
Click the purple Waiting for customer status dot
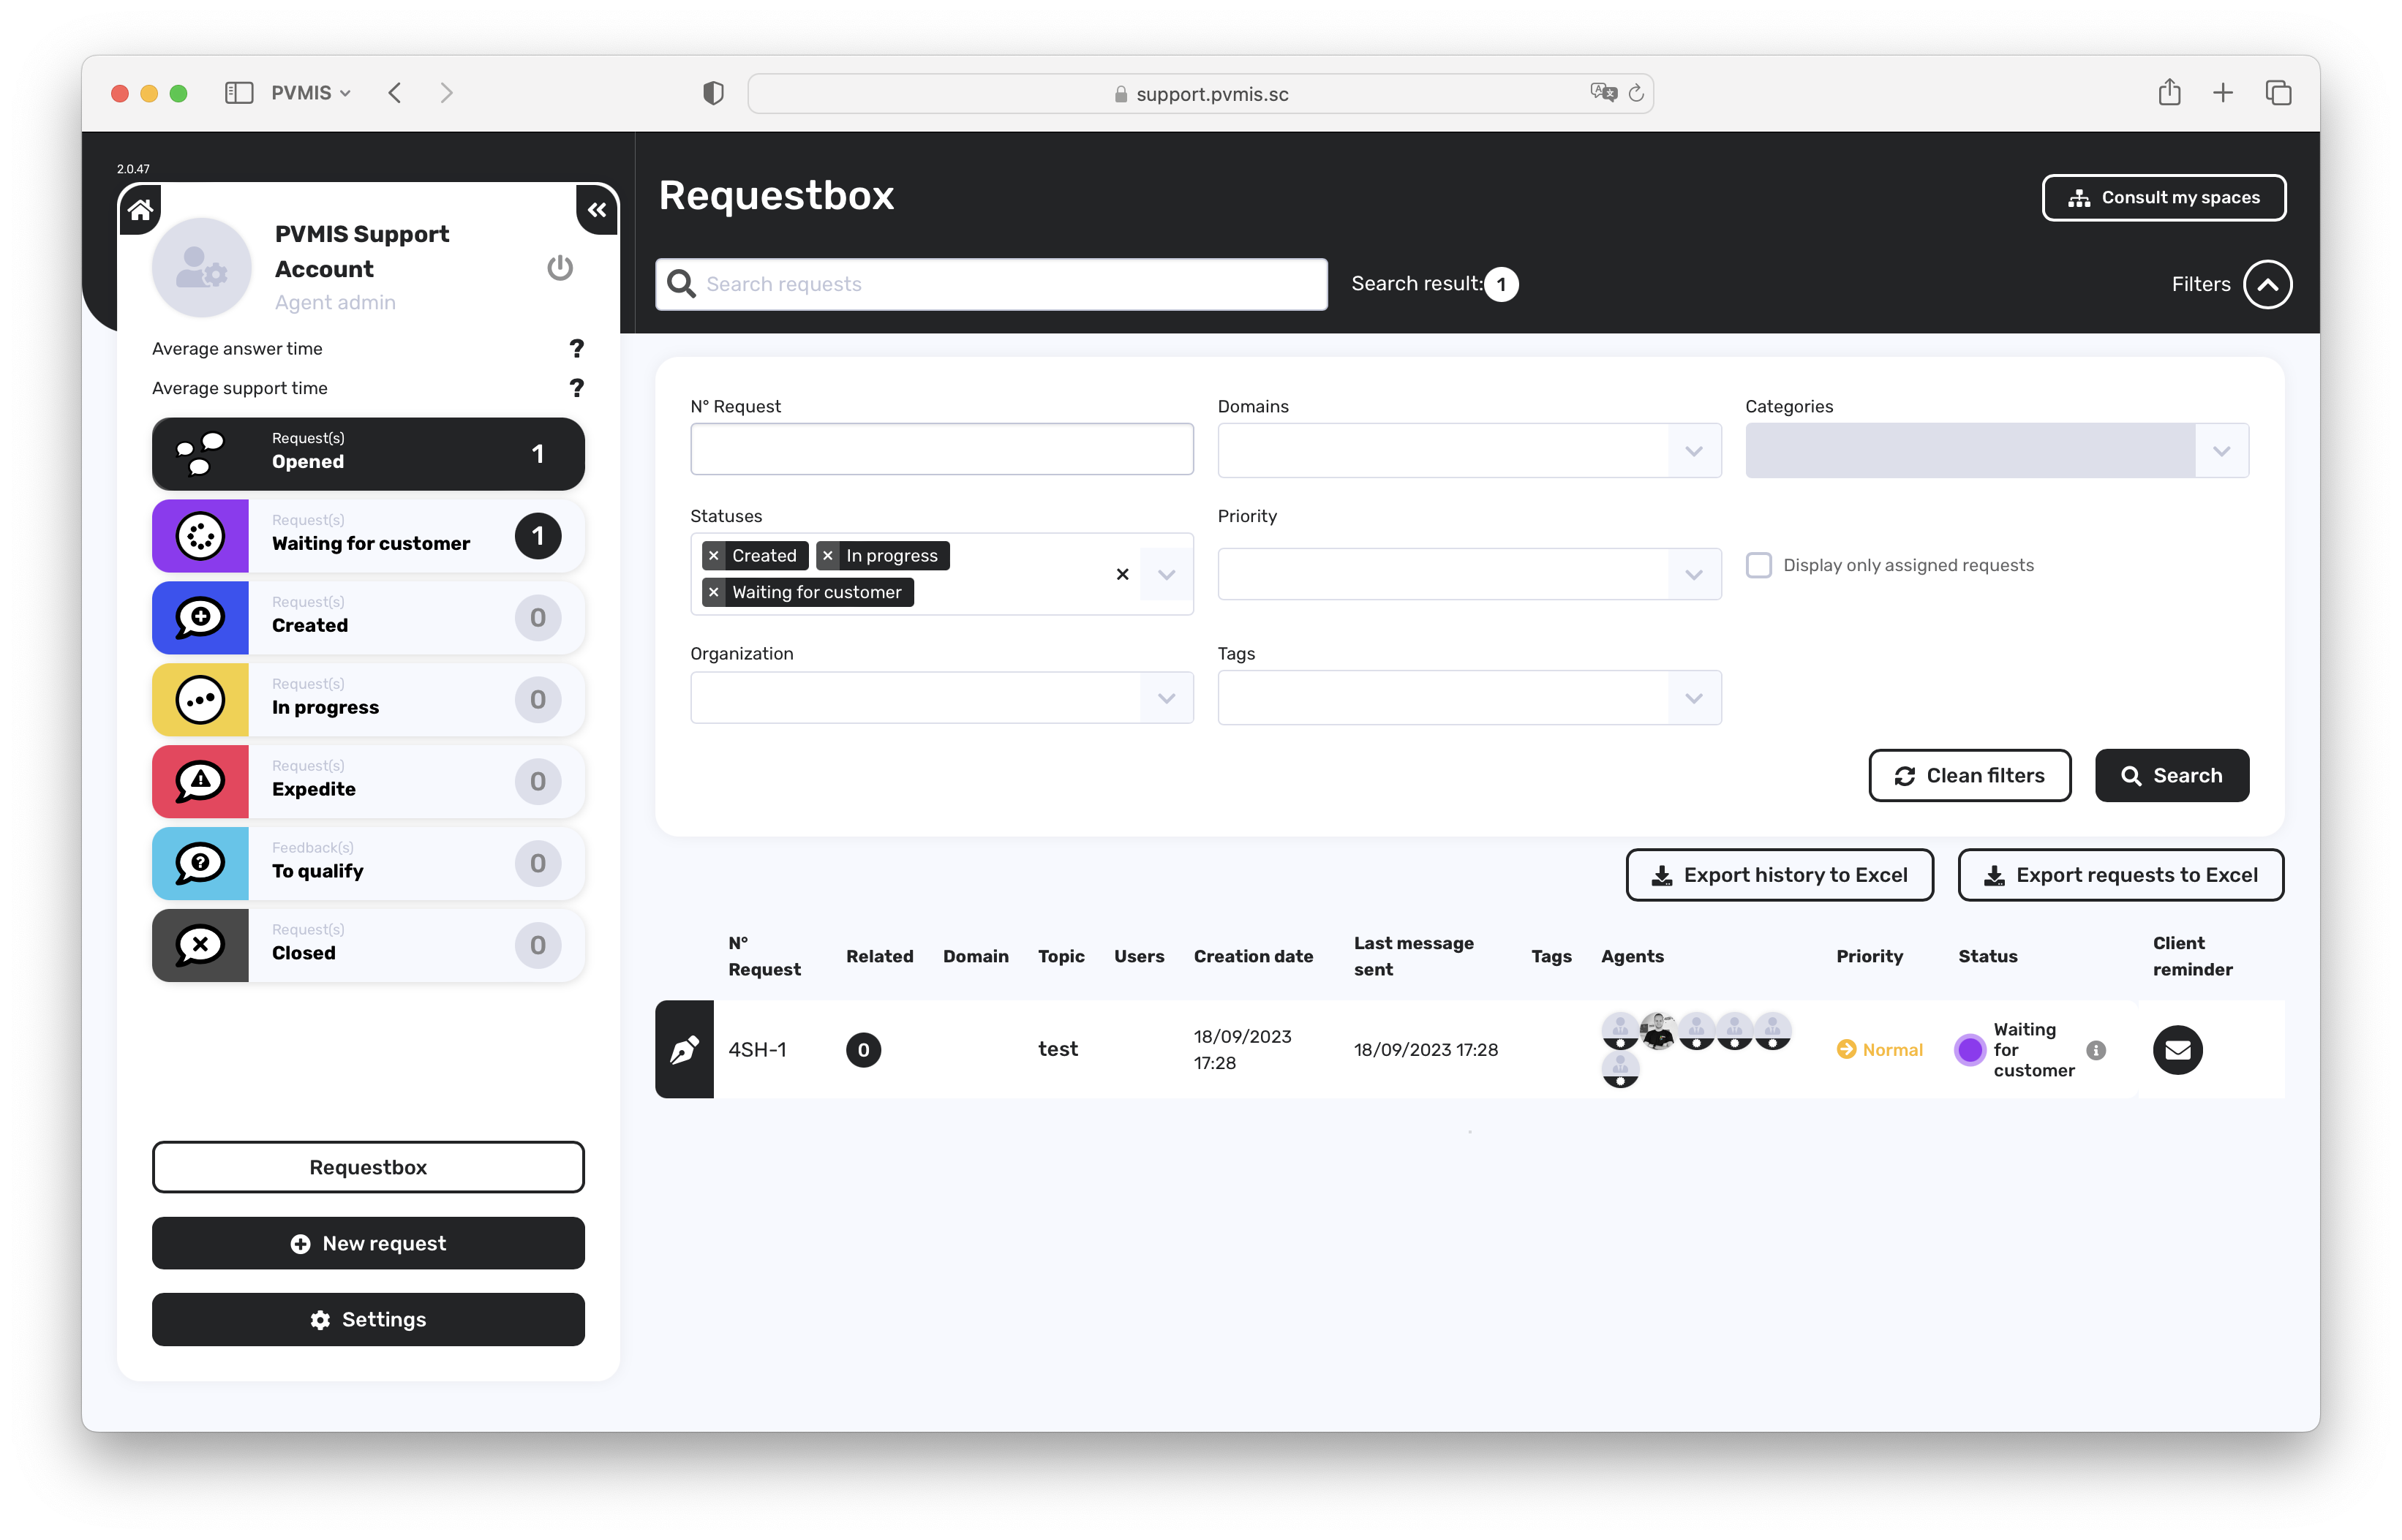[x=1970, y=1049]
